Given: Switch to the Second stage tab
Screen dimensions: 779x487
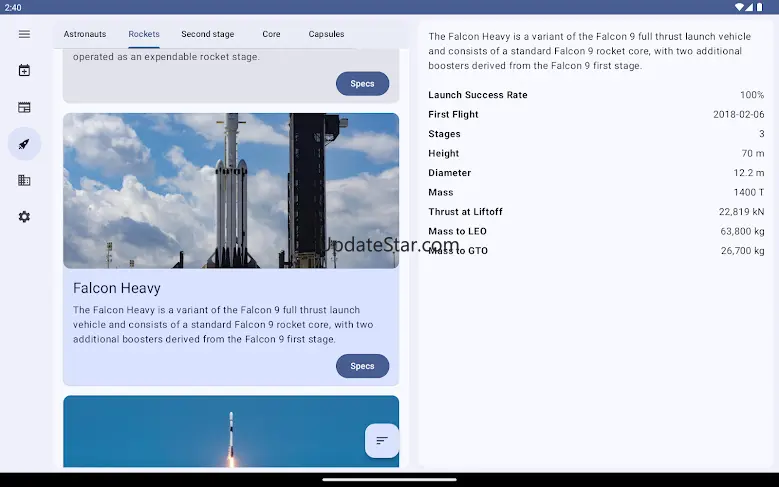Looking at the screenshot, I should pyautogui.click(x=208, y=34).
